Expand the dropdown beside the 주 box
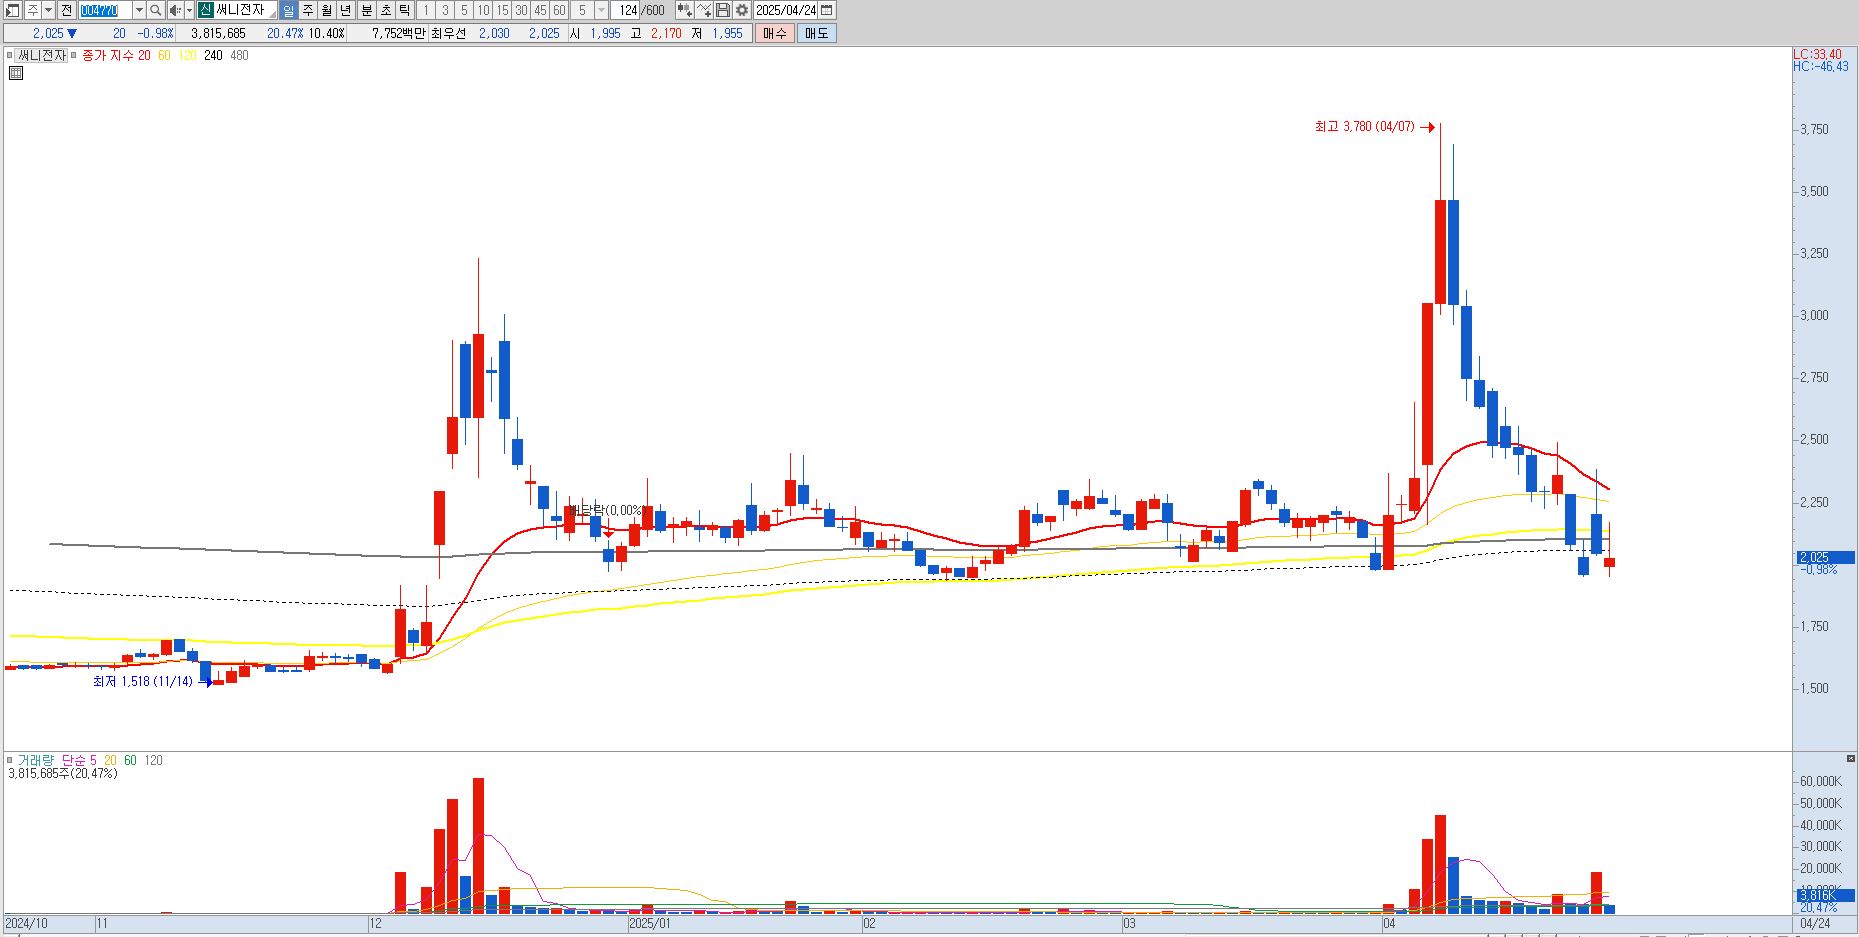Image resolution: width=1859 pixels, height=937 pixels. point(48,10)
